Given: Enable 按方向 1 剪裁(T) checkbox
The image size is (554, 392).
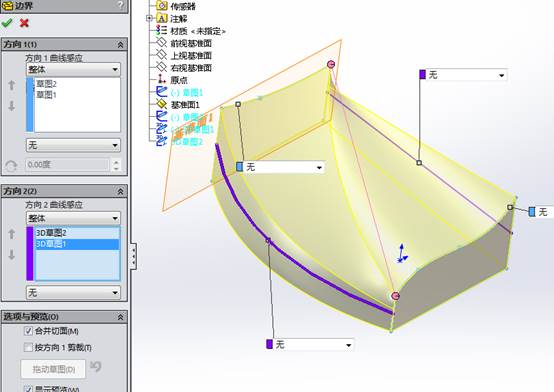Looking at the screenshot, I should click(x=28, y=347).
